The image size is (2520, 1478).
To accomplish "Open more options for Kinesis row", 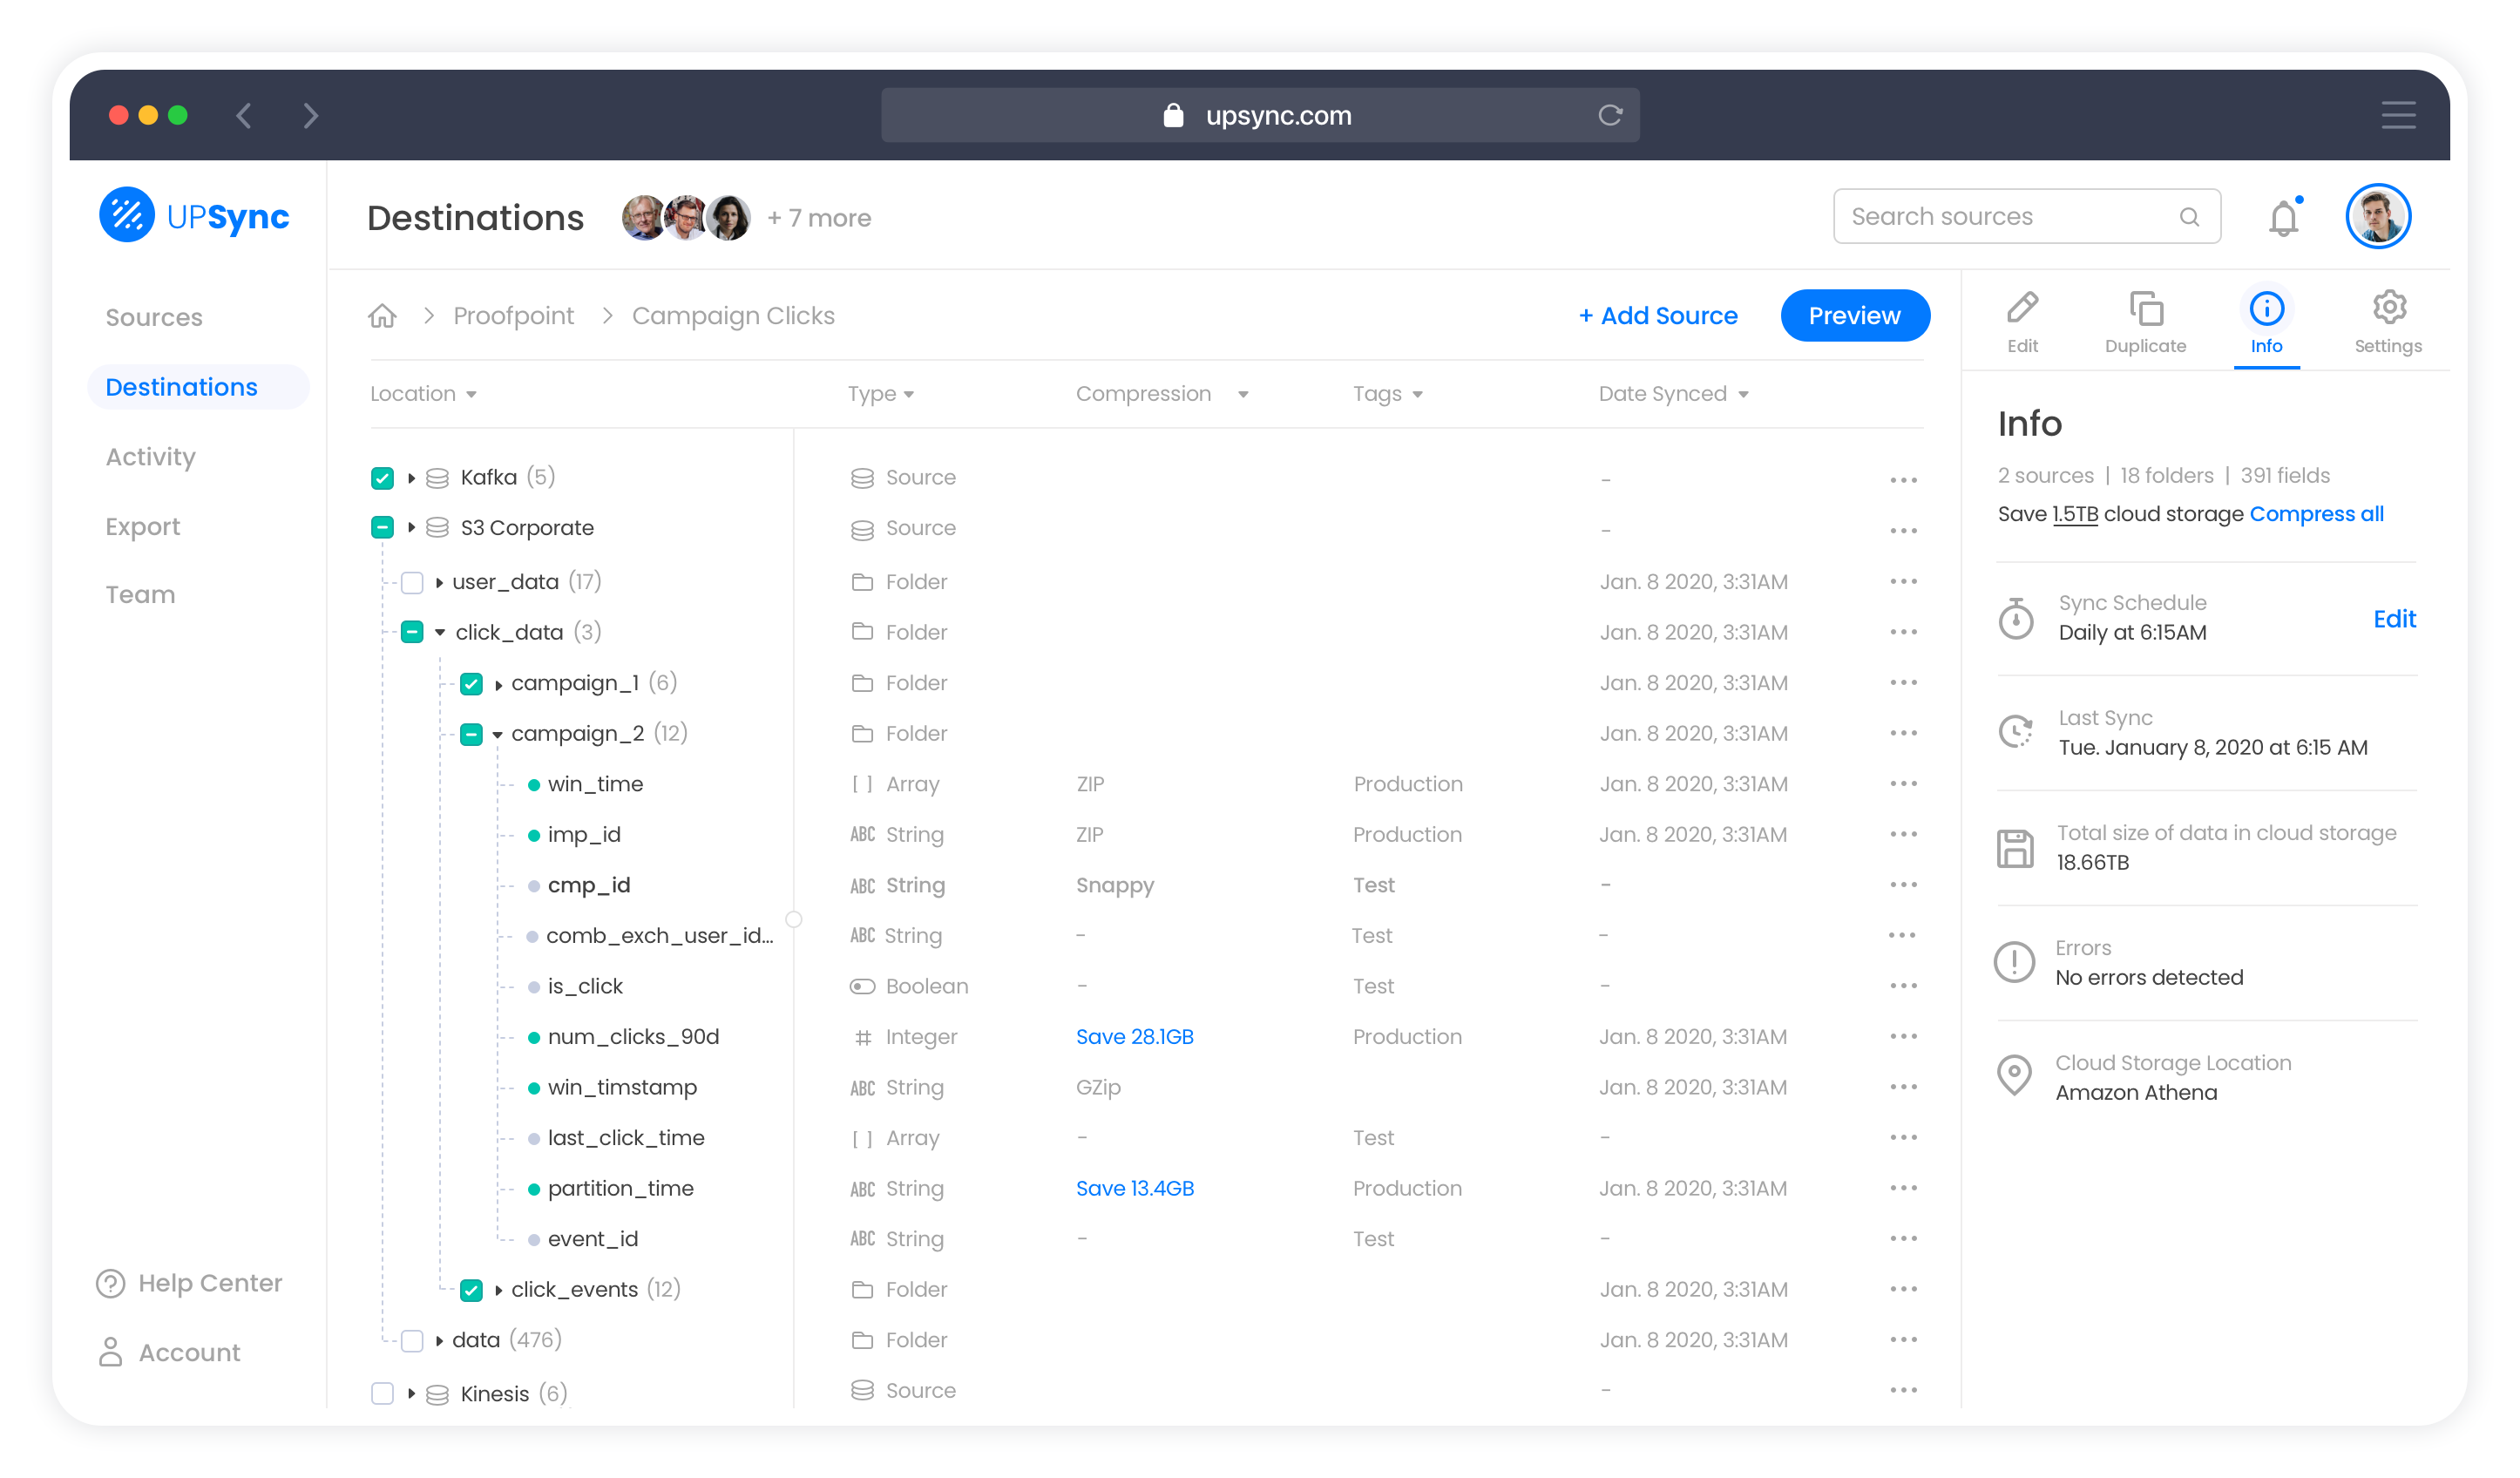I will tap(1903, 1391).
